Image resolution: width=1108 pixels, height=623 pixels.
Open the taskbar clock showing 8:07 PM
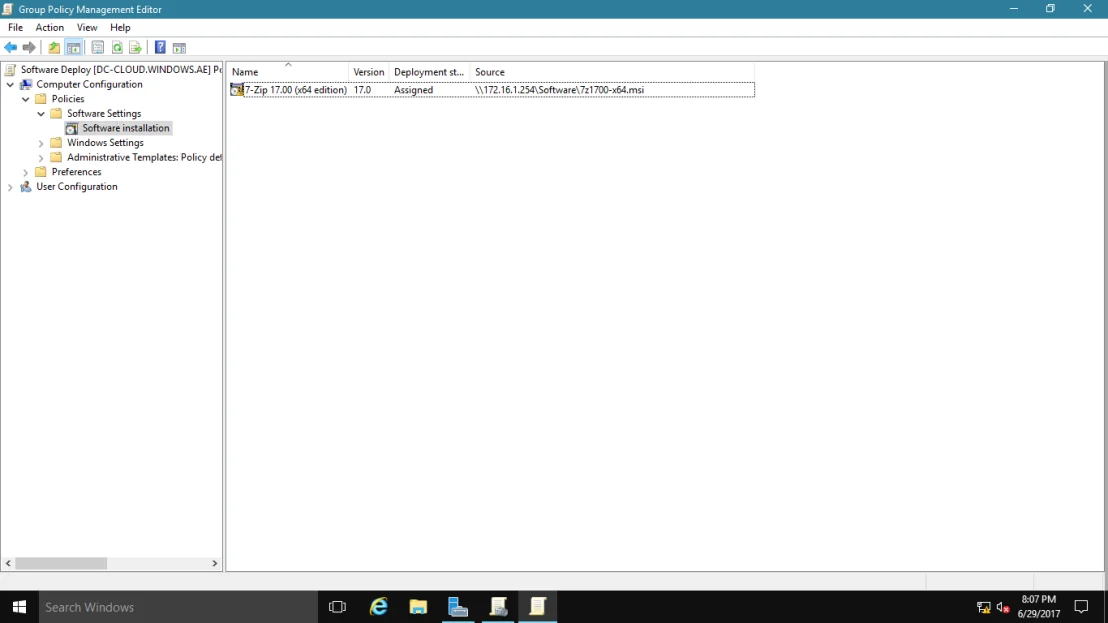1039,607
